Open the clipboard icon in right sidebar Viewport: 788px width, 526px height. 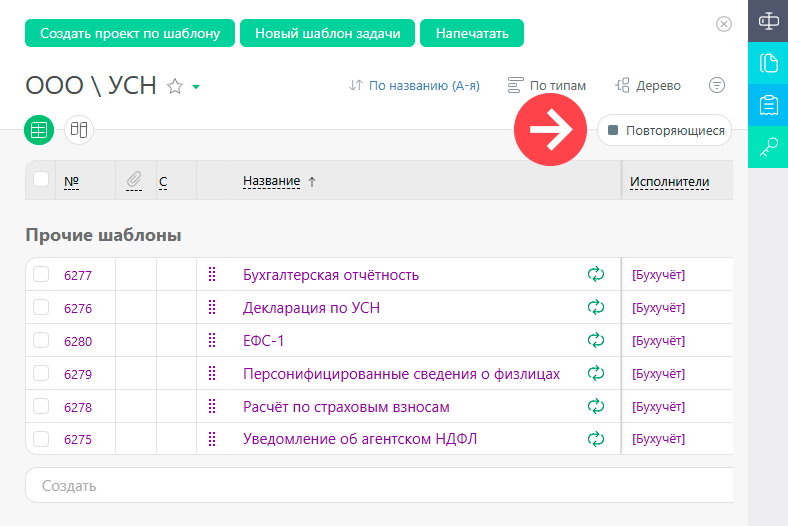pos(768,105)
